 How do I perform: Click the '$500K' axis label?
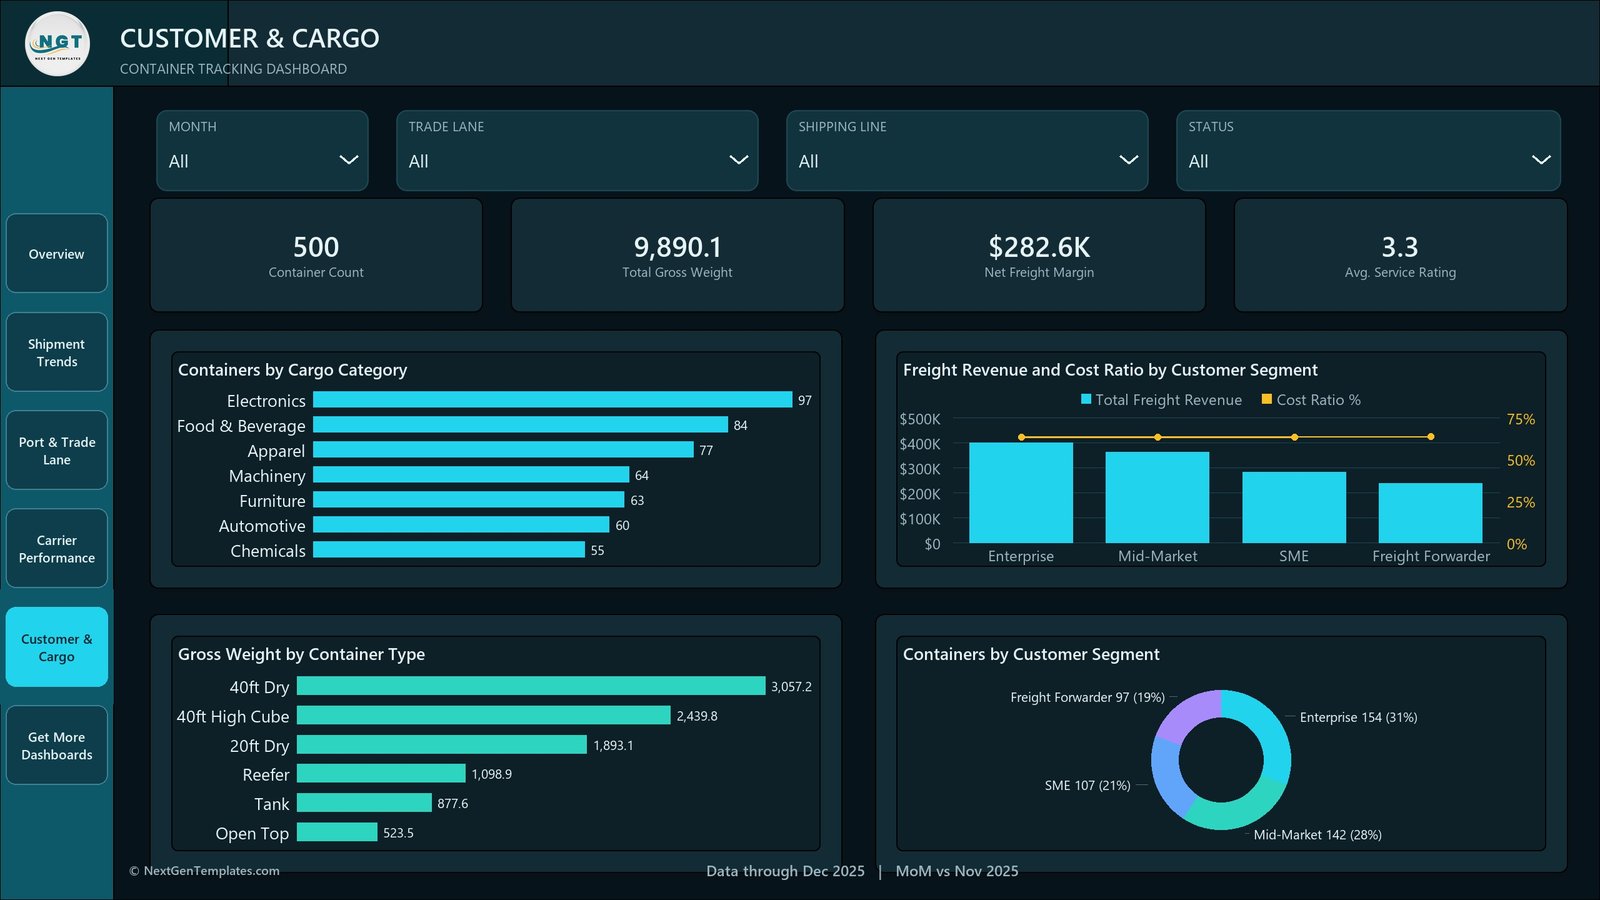pos(920,419)
